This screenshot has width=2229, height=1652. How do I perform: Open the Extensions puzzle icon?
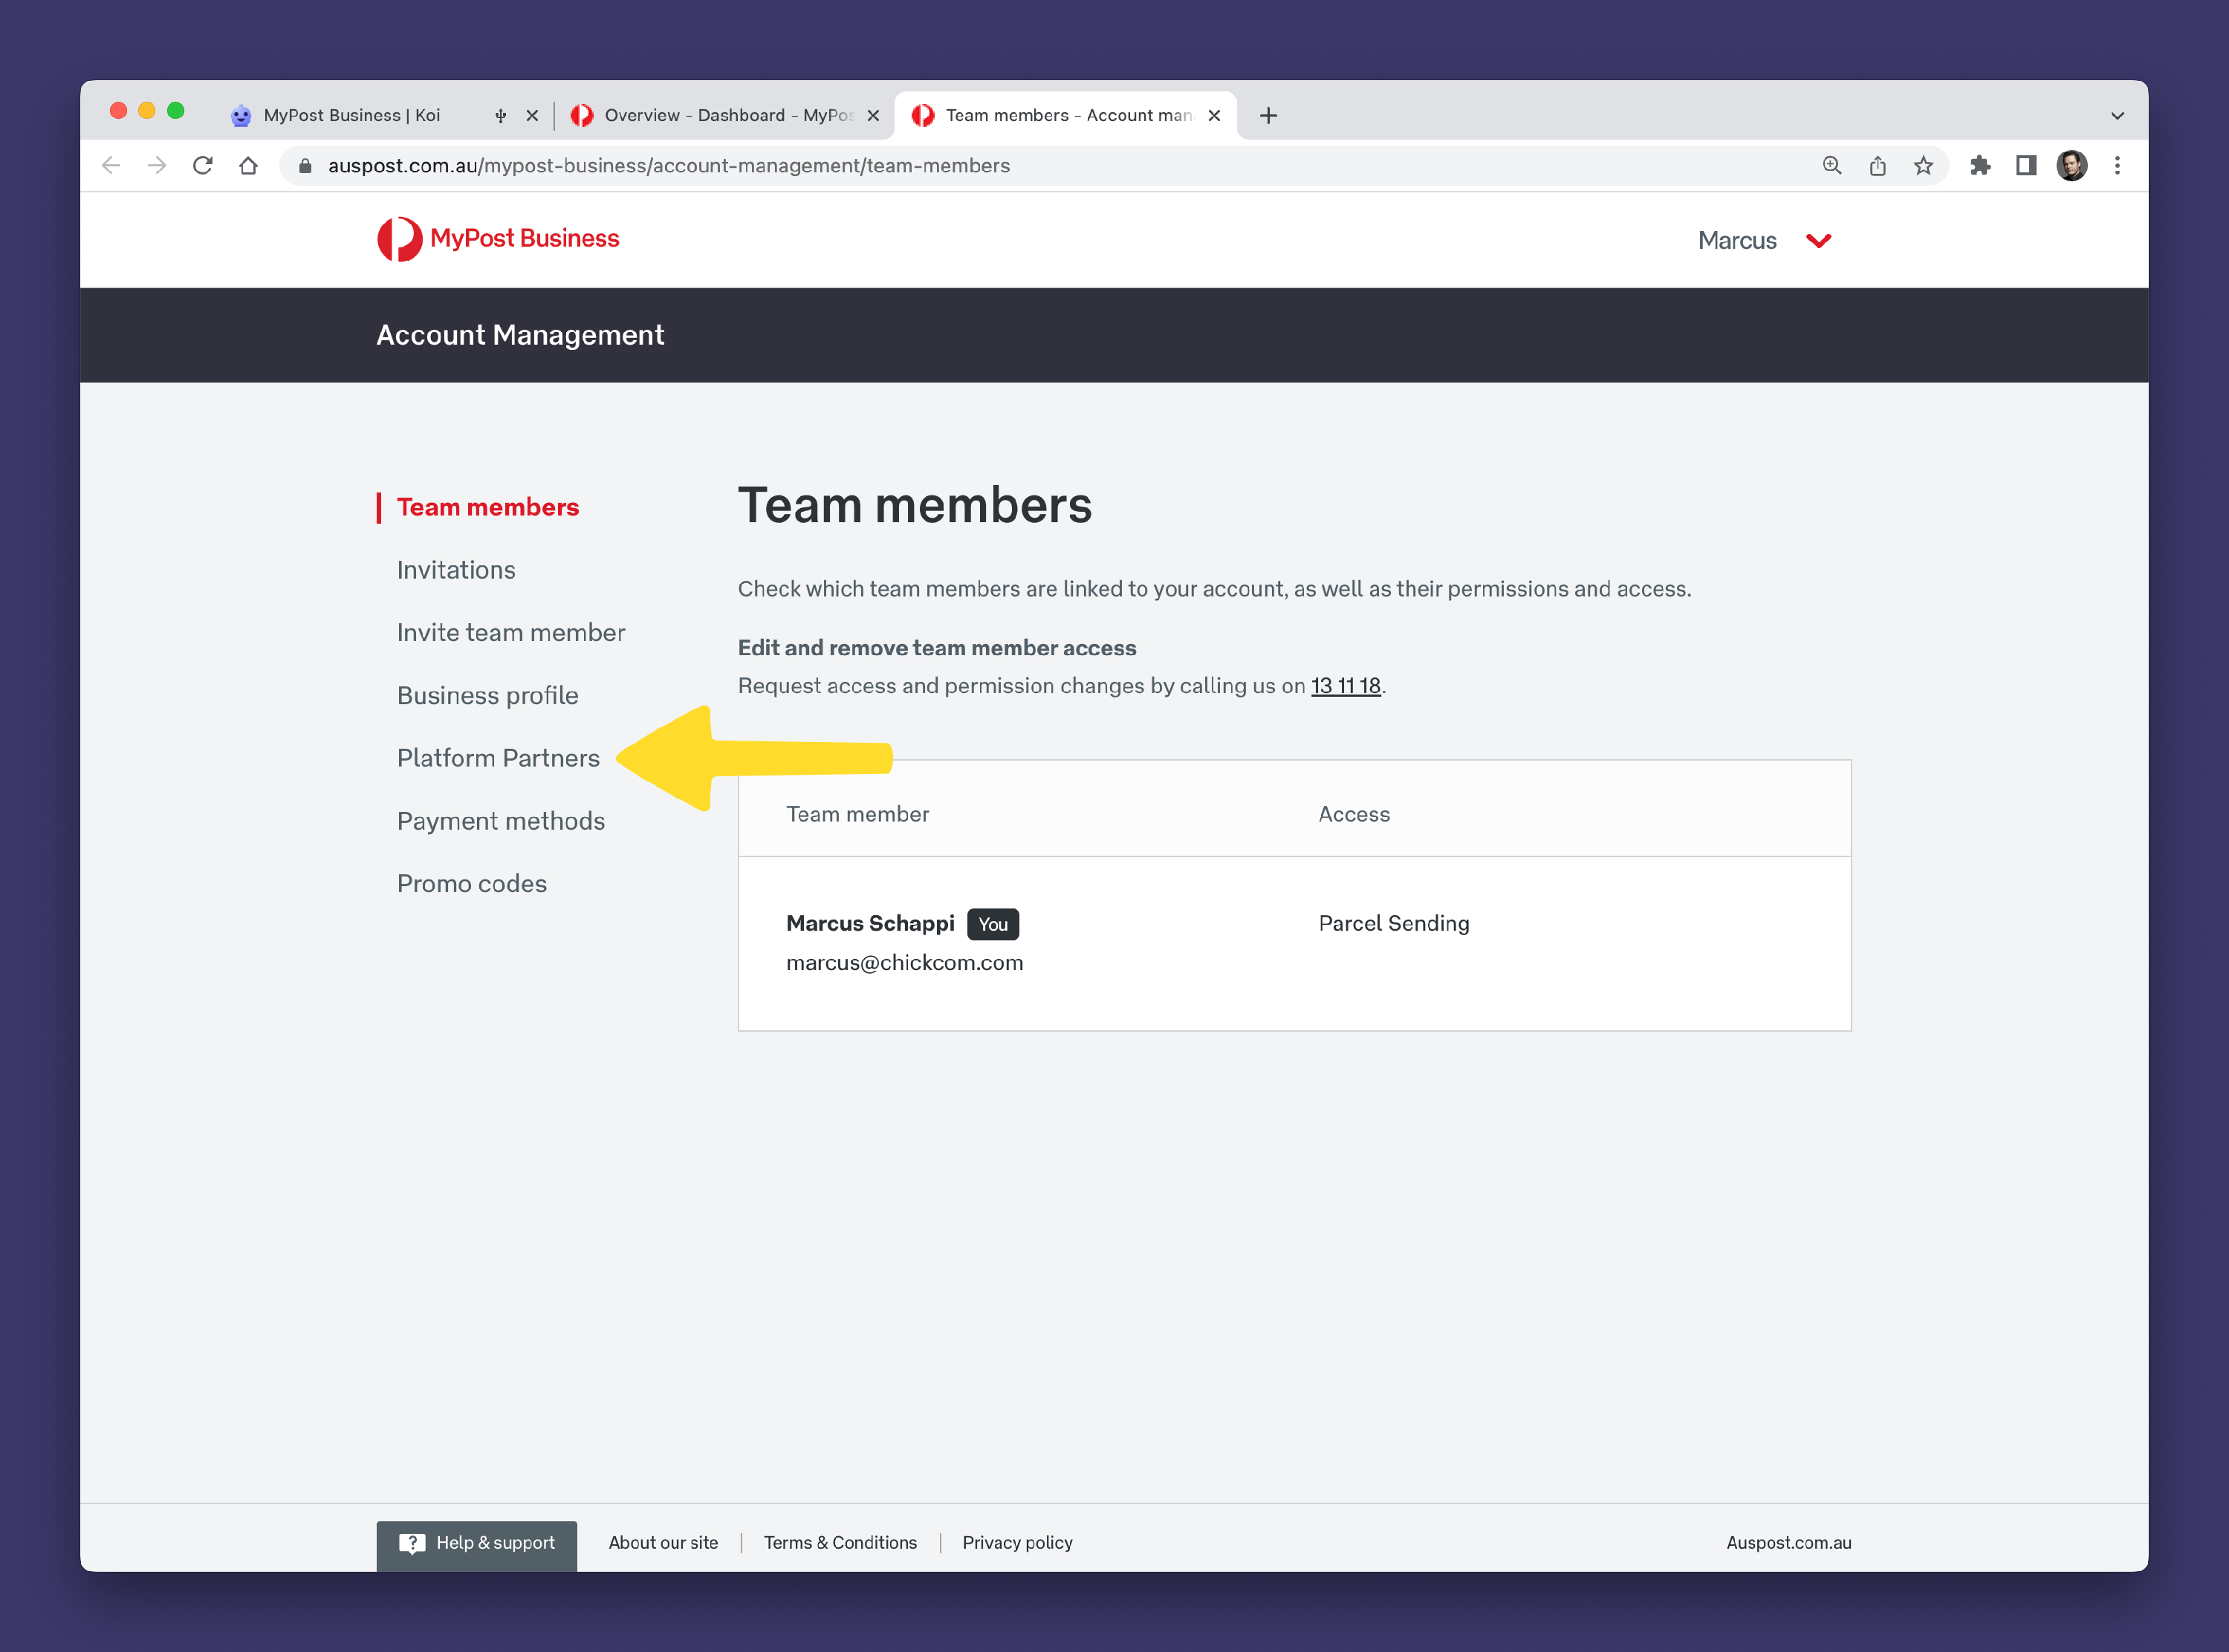point(1980,166)
